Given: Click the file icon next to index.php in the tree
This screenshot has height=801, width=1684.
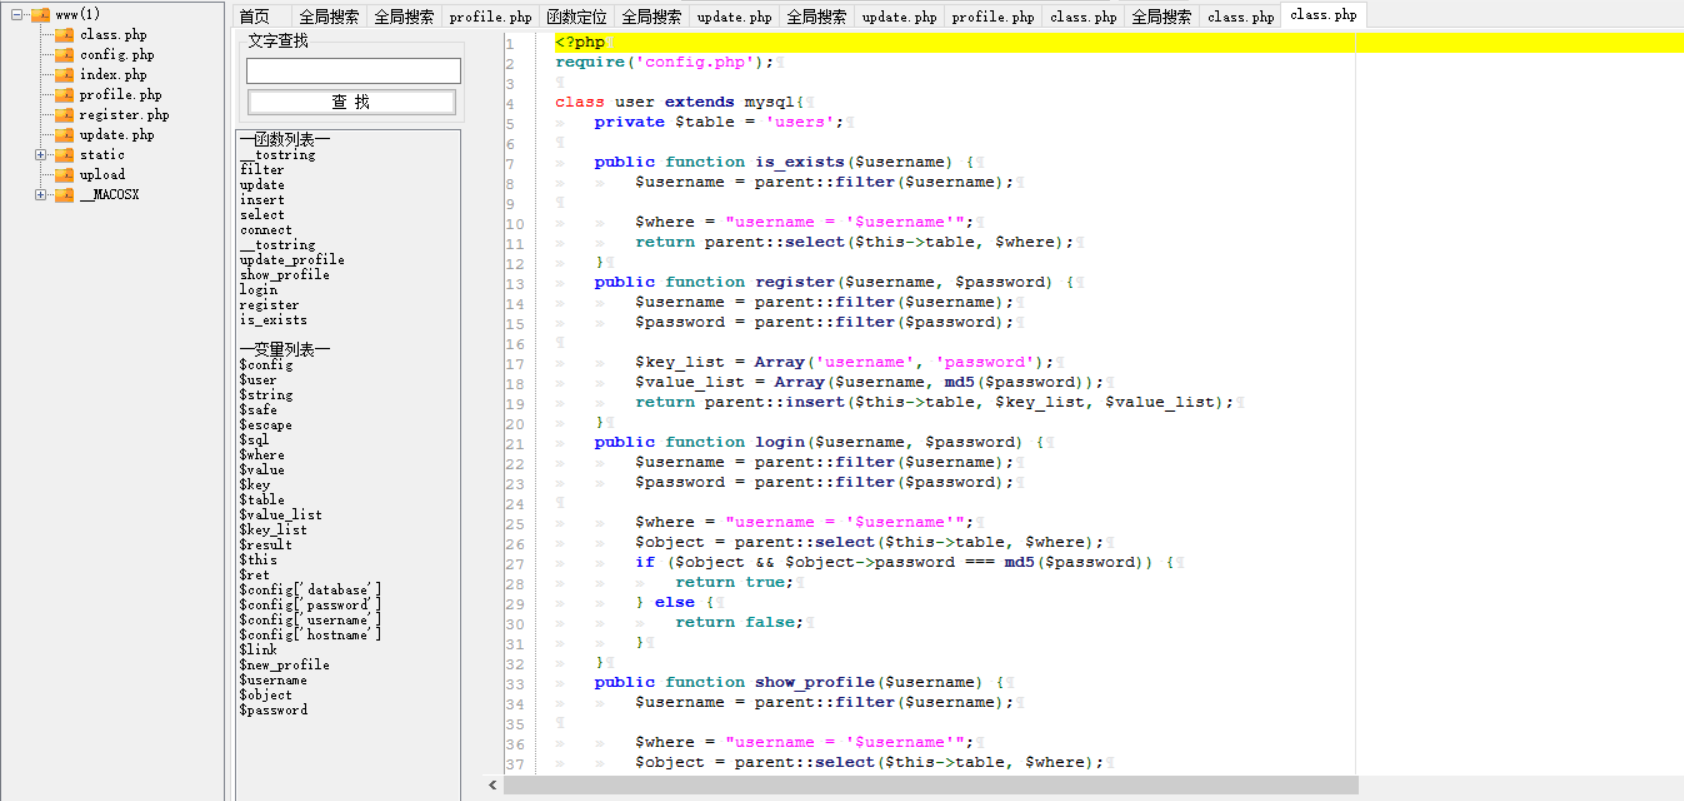Looking at the screenshot, I should click(64, 74).
